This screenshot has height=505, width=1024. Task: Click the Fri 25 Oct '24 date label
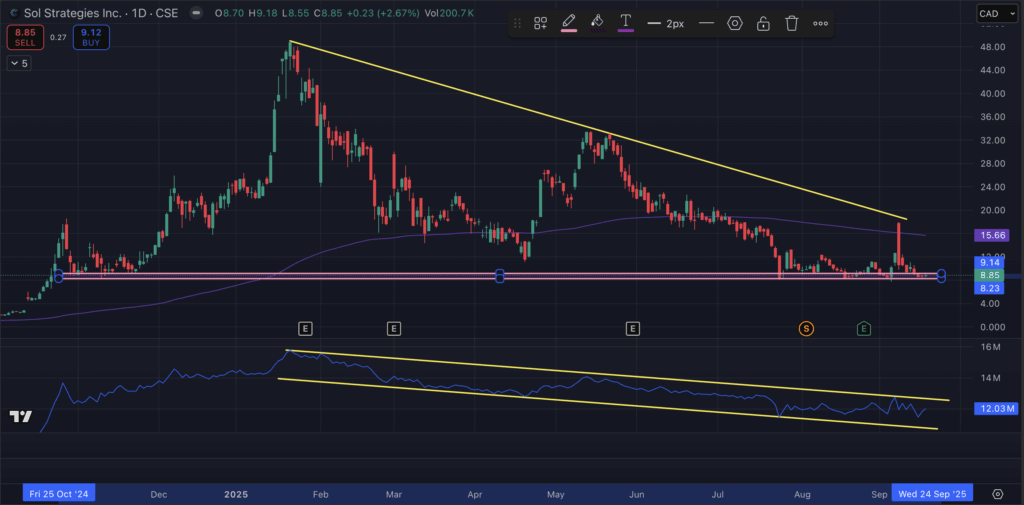point(59,493)
